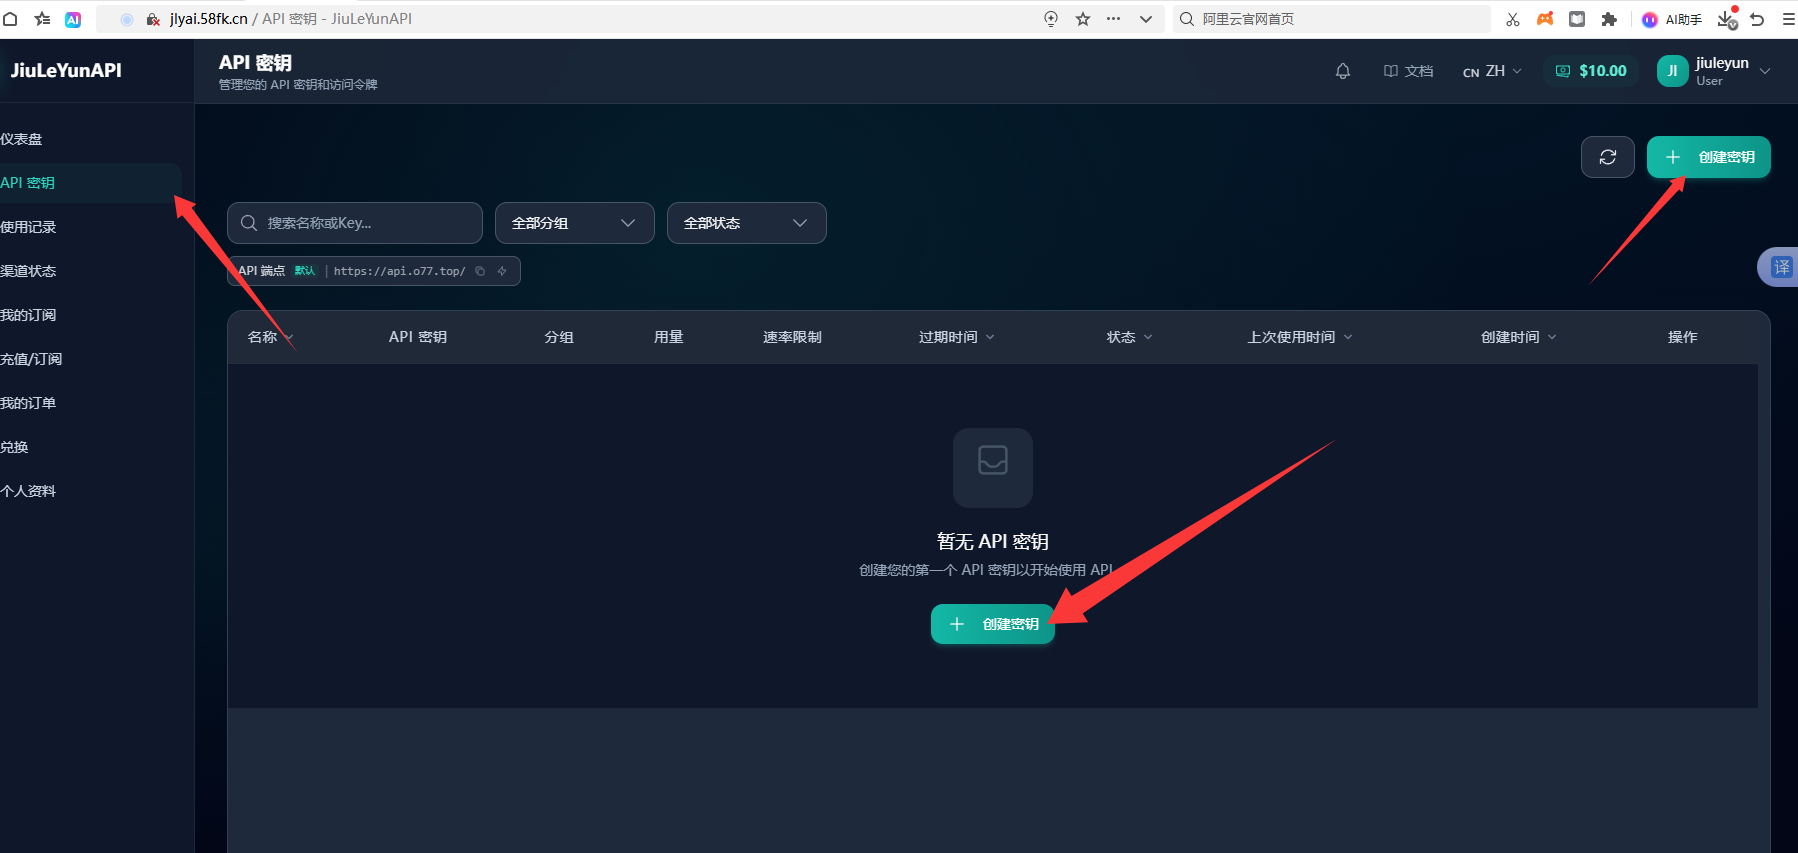Click the https://api.o77.top/ endpoint text
Screen dimensions: 1798x853
tap(399, 271)
